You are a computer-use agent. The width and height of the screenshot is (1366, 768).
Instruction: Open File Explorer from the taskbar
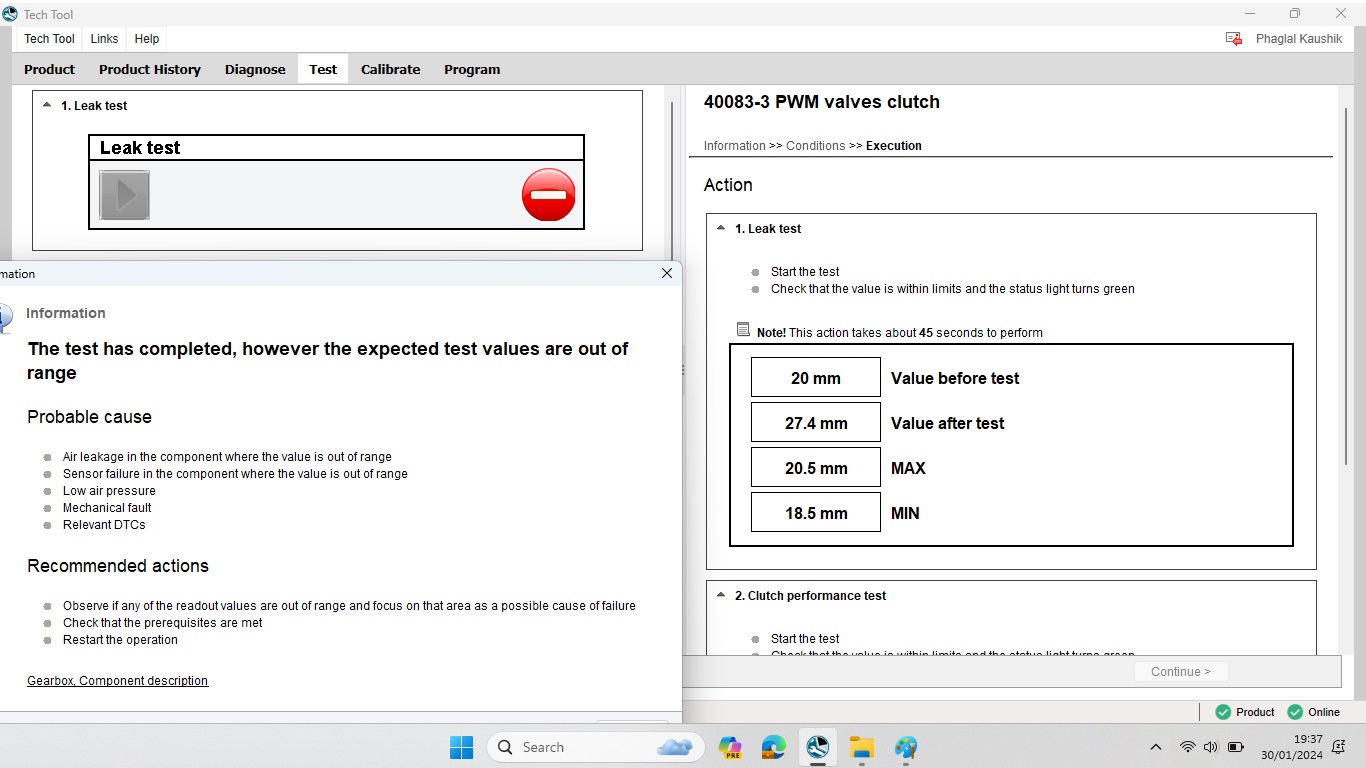862,747
